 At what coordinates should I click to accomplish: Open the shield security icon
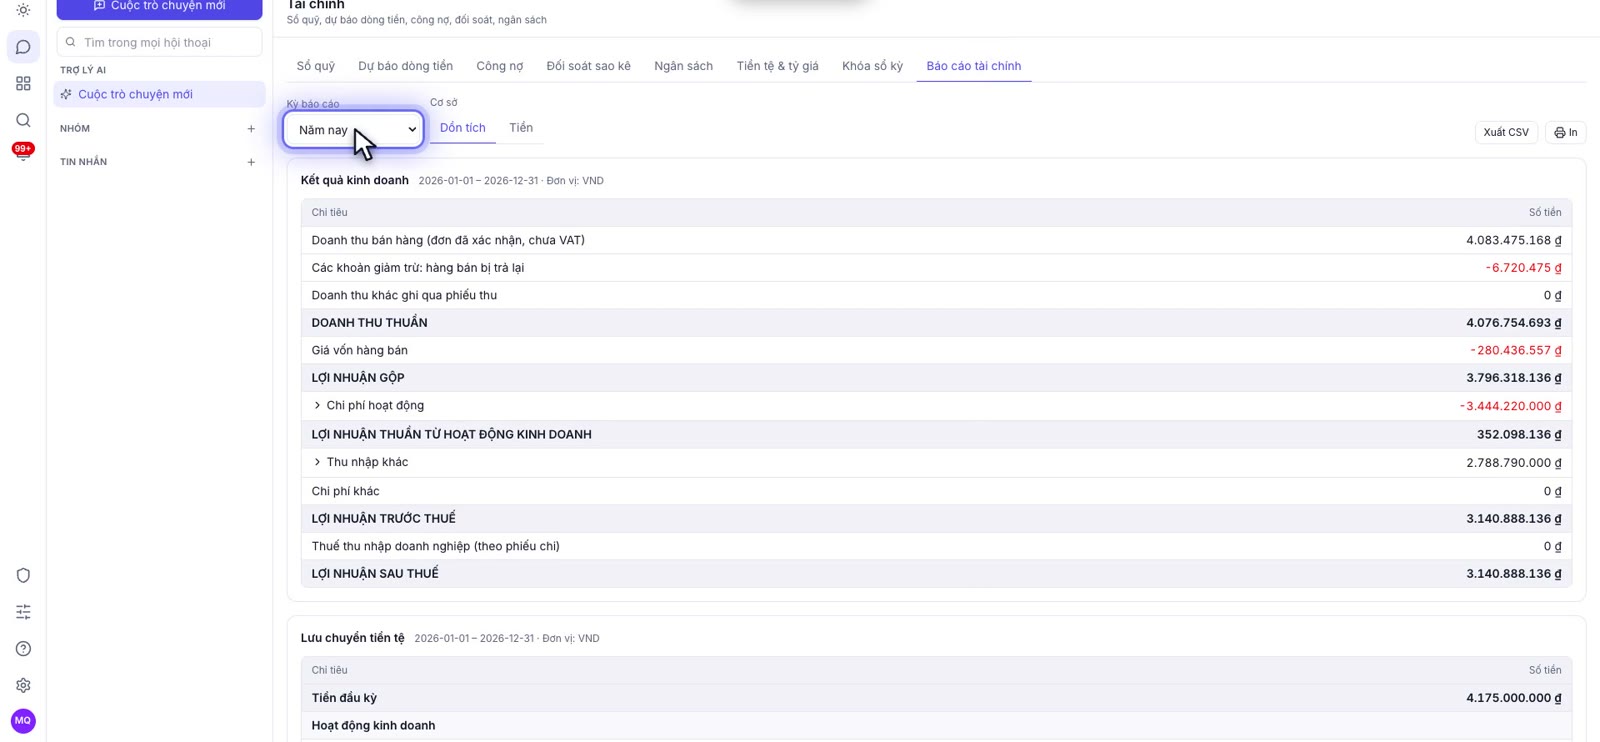tap(23, 575)
